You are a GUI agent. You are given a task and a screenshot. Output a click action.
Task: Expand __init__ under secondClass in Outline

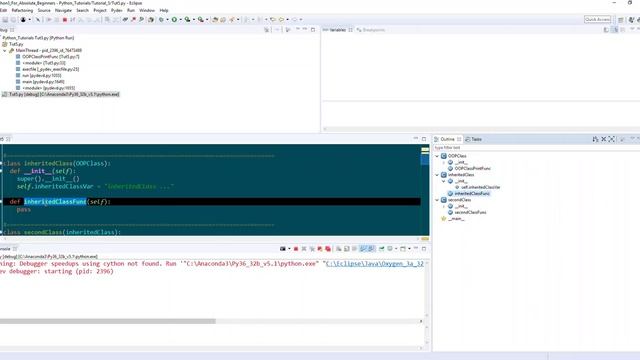444,206
